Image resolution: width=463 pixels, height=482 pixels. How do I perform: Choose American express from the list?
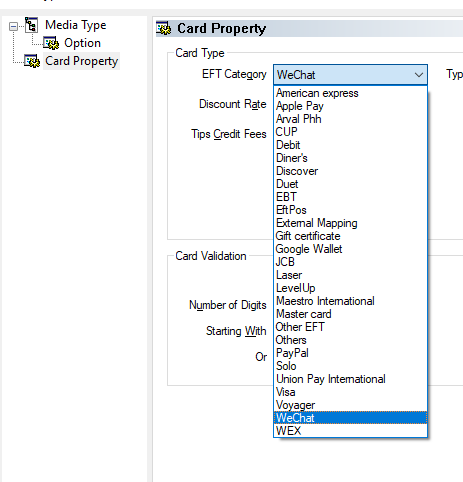(350, 93)
